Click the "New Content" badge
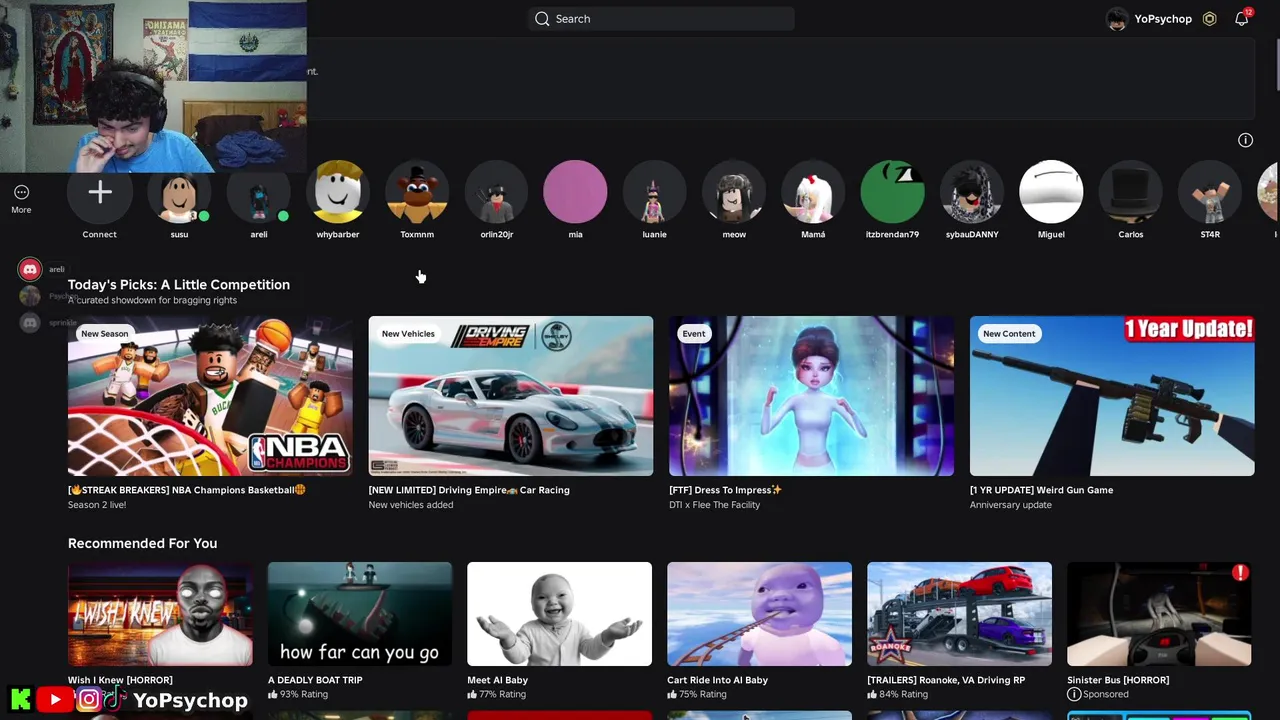This screenshot has height=720, width=1280. pyautogui.click(x=1009, y=334)
